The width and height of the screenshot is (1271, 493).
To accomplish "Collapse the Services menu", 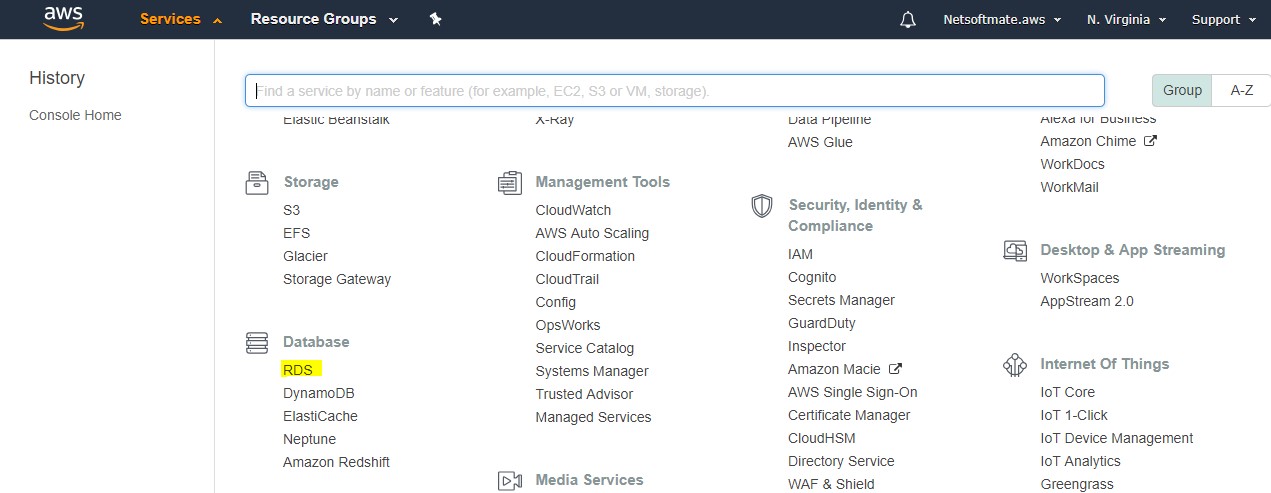I will coord(180,19).
